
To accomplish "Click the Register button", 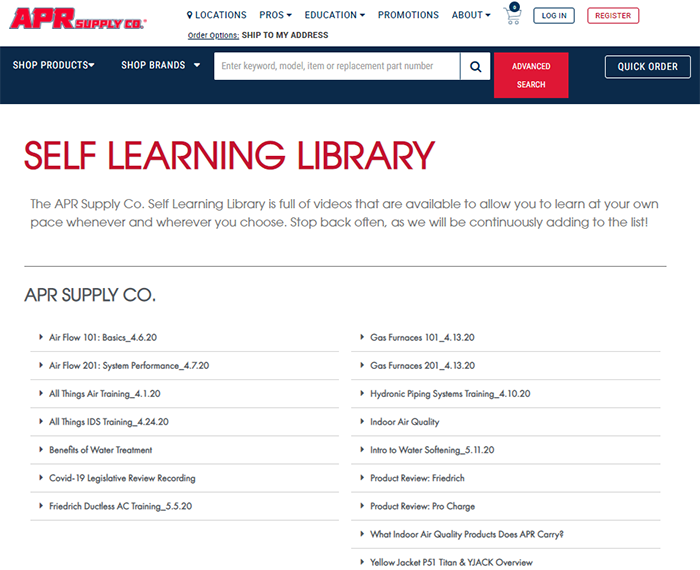I will (613, 16).
